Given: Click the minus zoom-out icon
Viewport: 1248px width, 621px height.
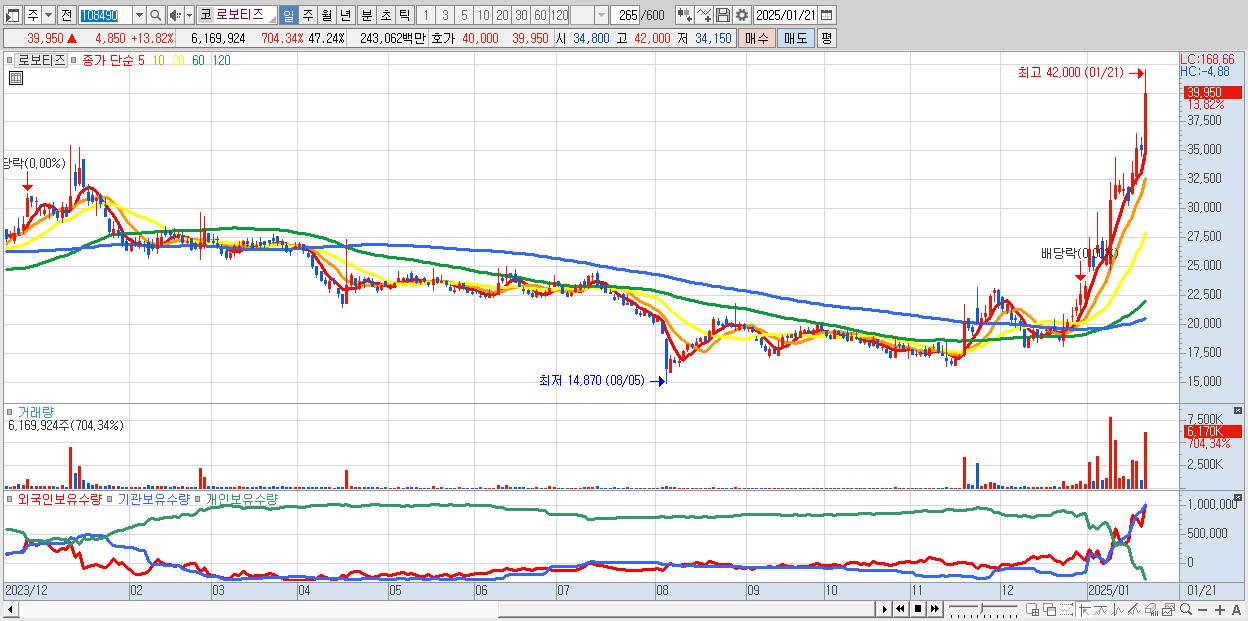Looking at the screenshot, I should 1202,610.
